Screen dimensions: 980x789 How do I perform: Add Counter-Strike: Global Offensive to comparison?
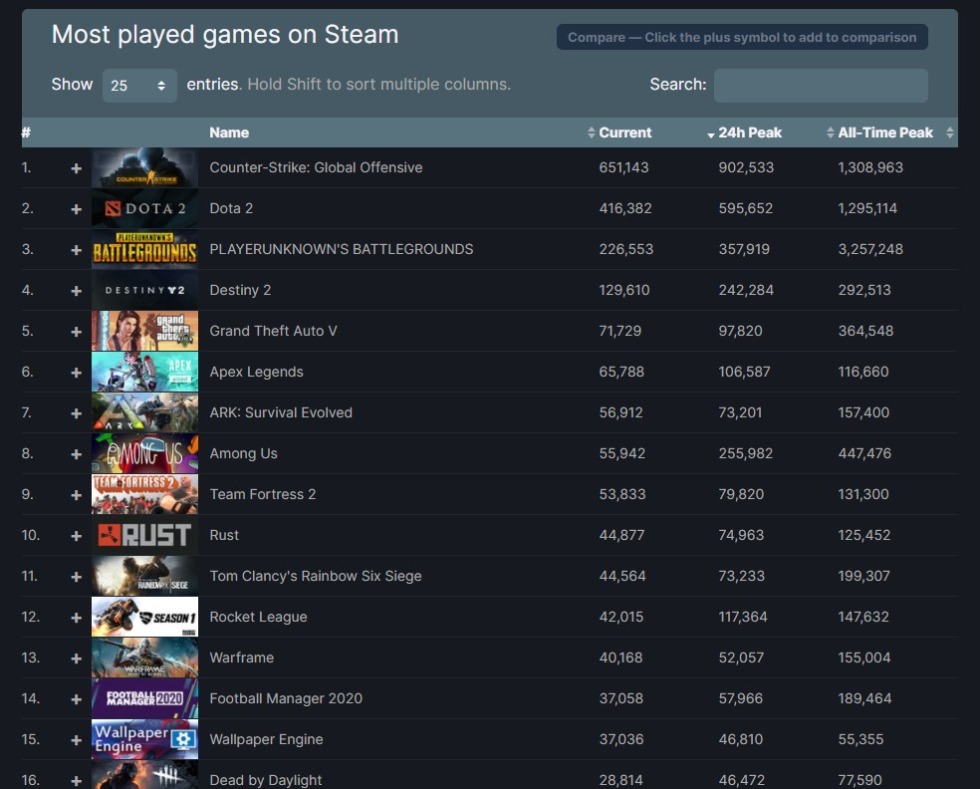pyautogui.click(x=76, y=168)
